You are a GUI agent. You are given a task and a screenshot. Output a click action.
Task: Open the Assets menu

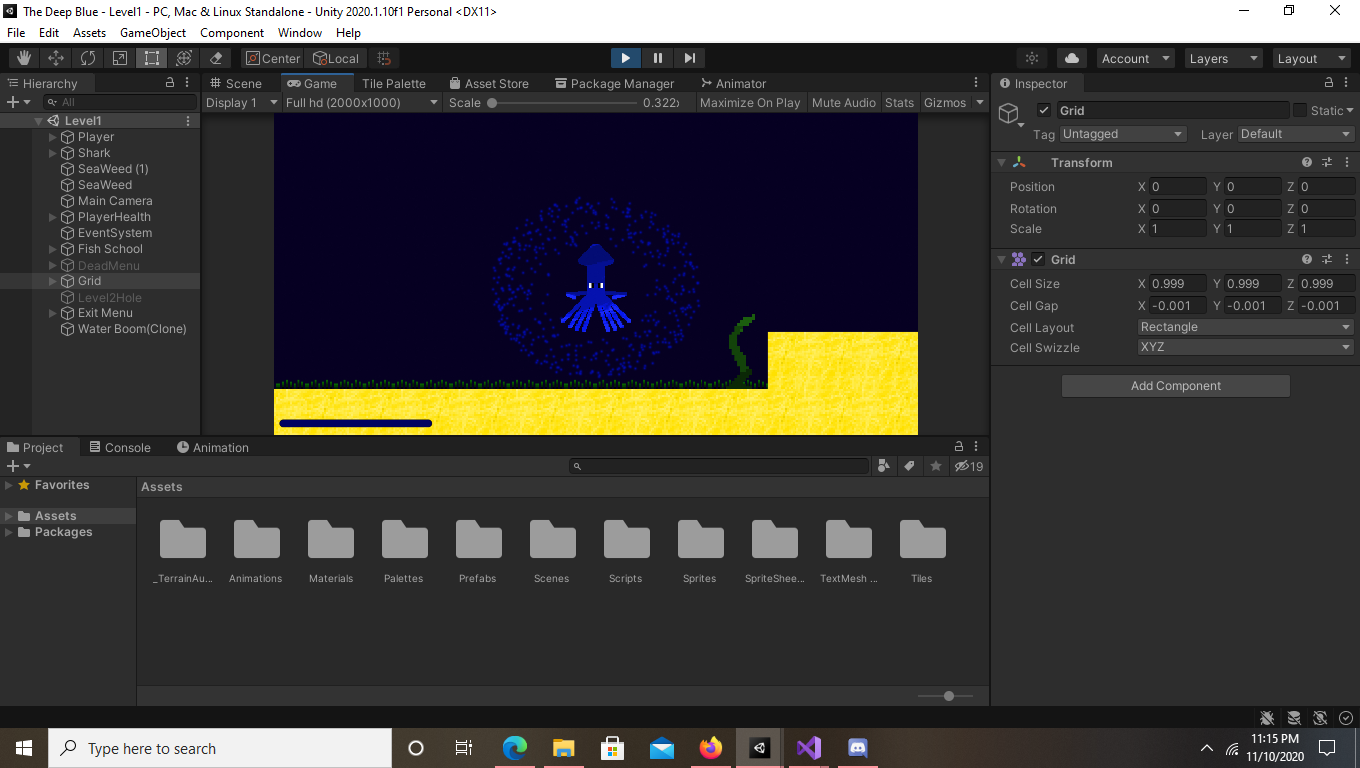pyautogui.click(x=89, y=33)
